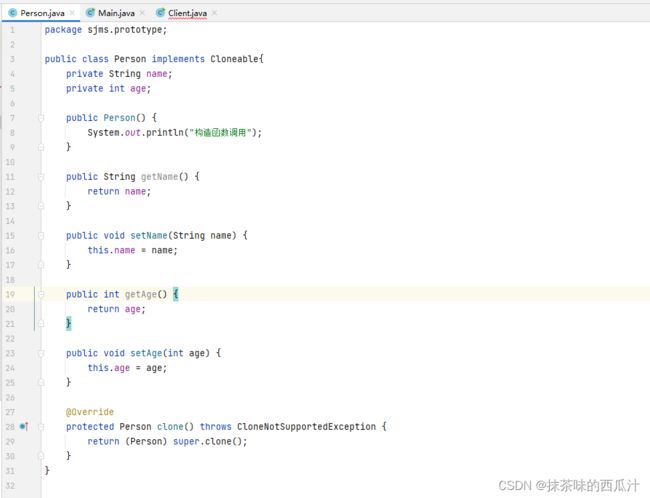Switch to the Person.java tab
Image resolution: width=650 pixels, height=498 pixels.
[x=42, y=13]
